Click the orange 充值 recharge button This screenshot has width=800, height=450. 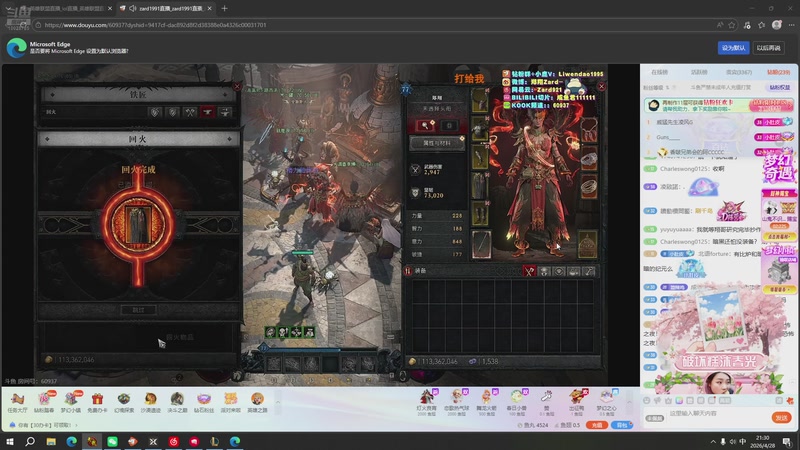[597, 425]
